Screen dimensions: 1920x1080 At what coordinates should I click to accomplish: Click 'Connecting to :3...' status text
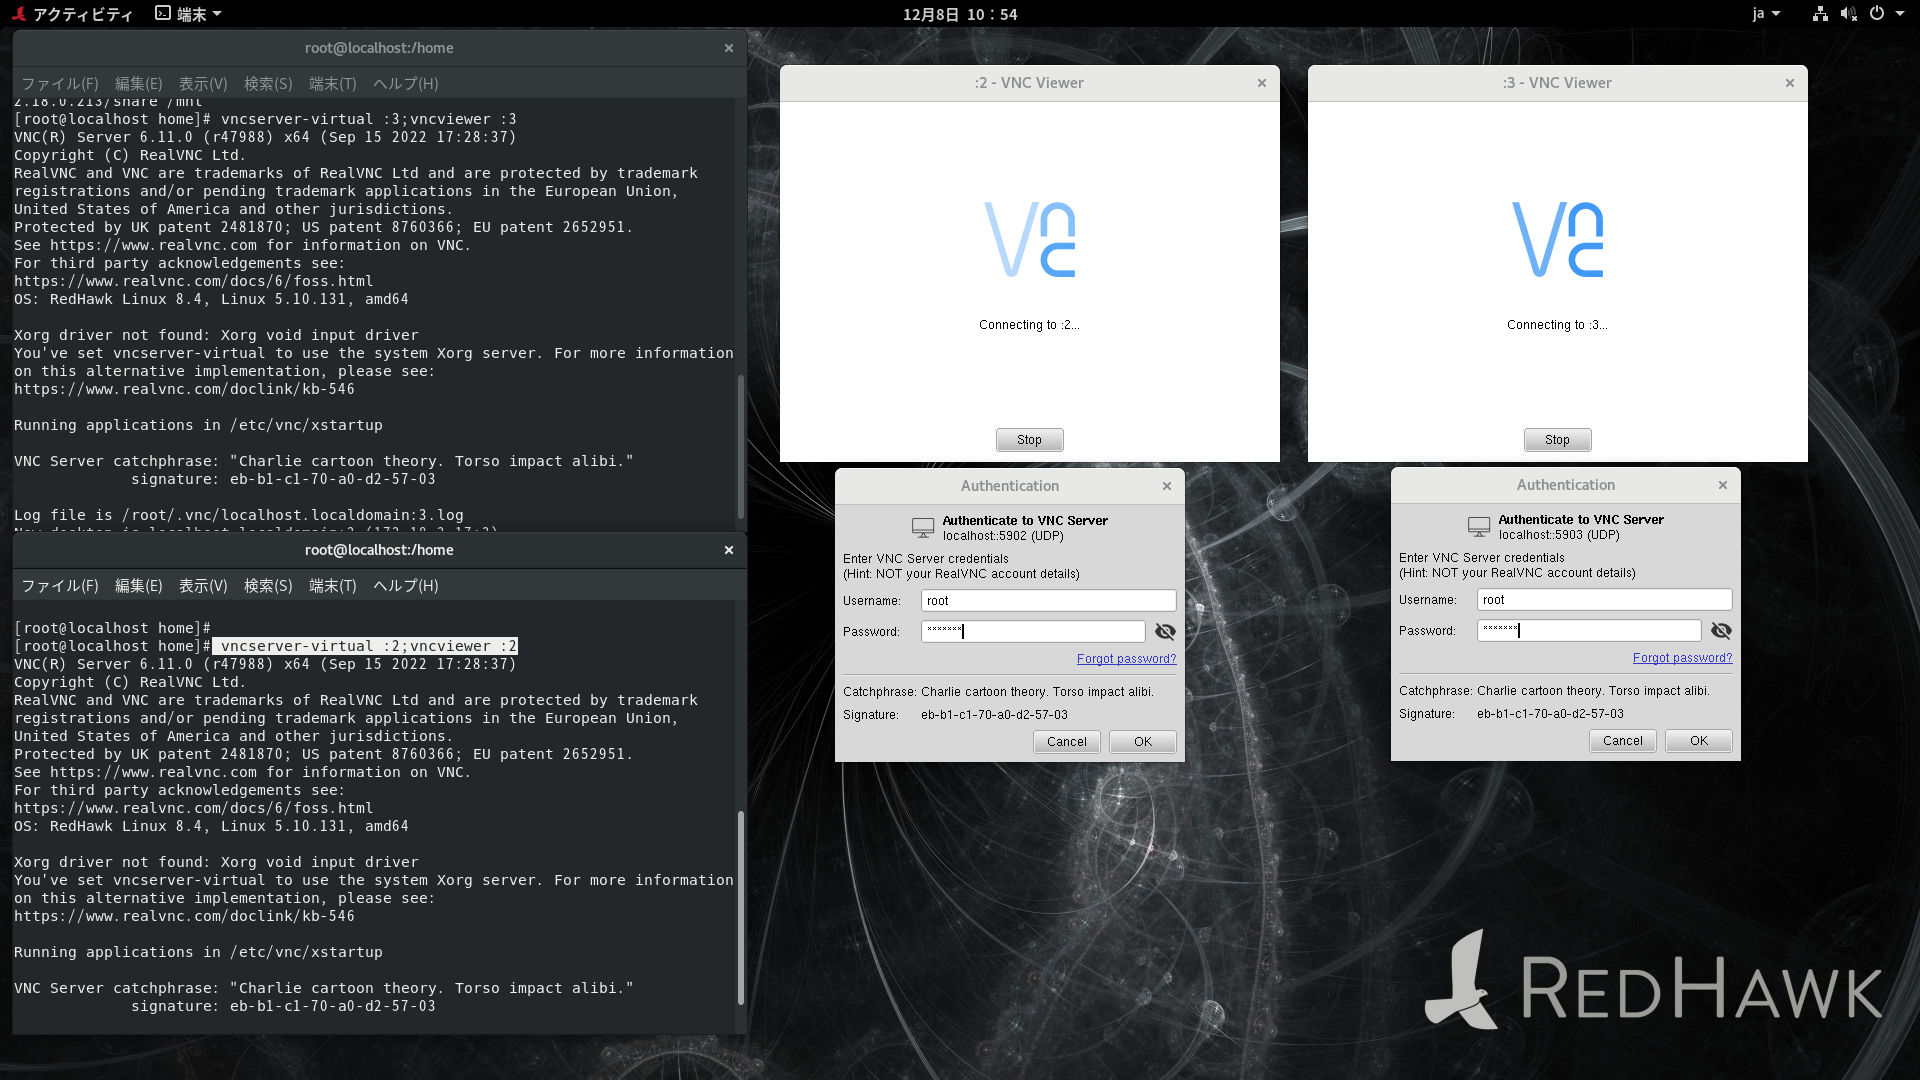(x=1557, y=325)
